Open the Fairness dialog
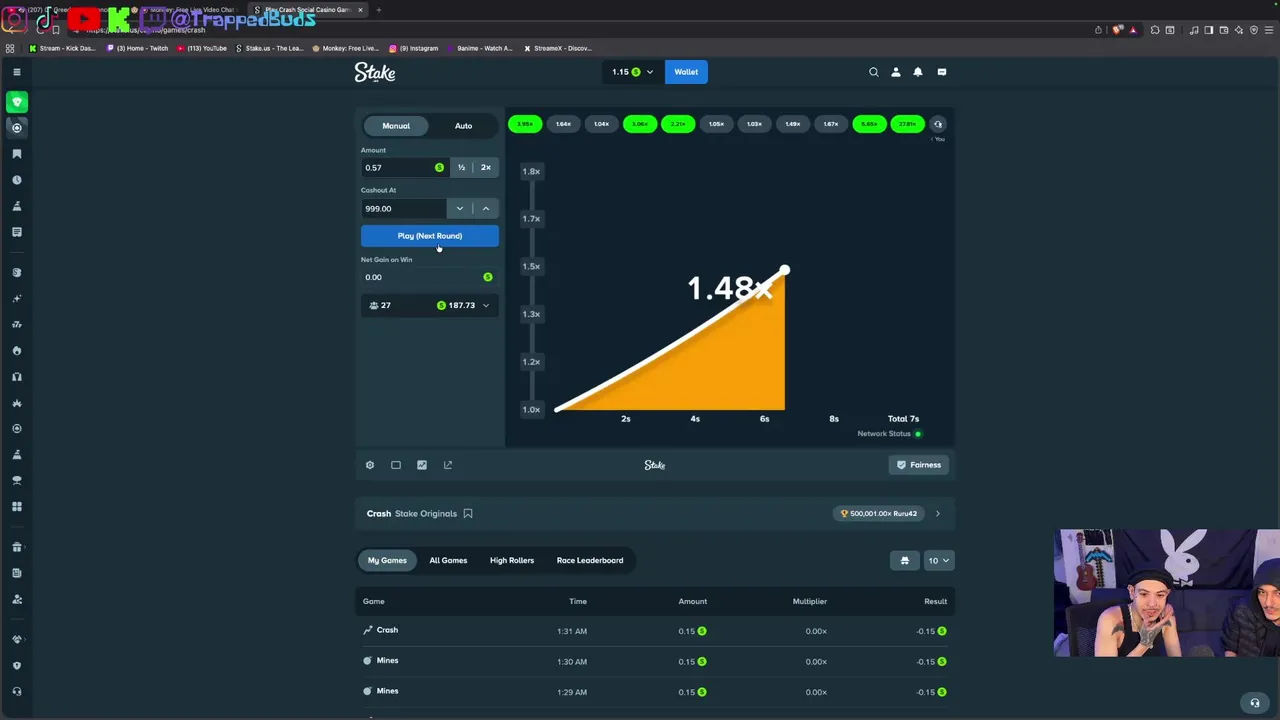Image resolution: width=1280 pixels, height=720 pixels. click(x=919, y=465)
